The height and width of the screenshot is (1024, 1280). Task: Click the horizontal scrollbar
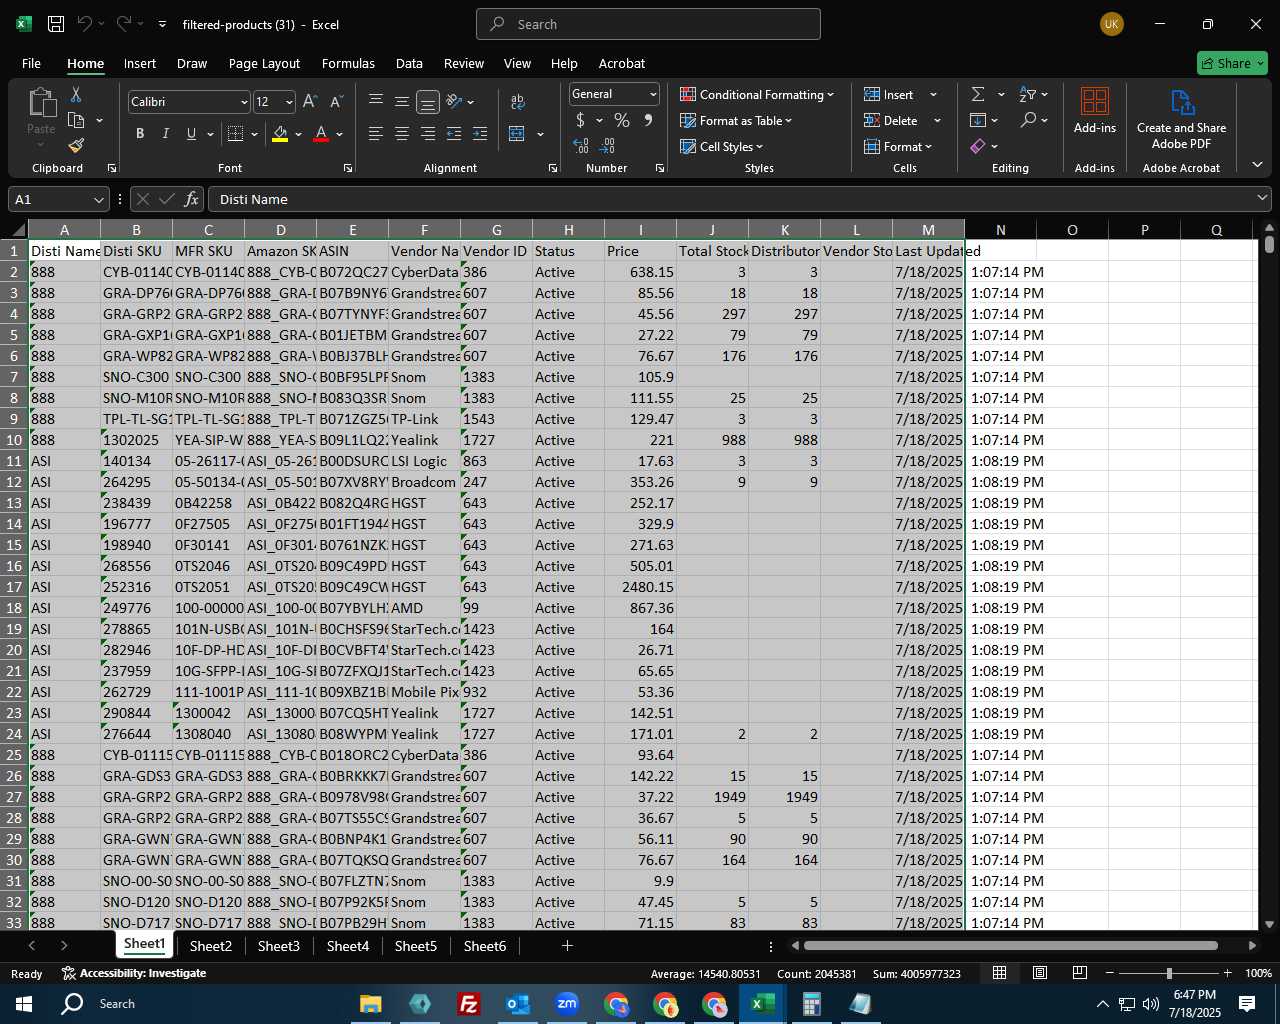1011,945
